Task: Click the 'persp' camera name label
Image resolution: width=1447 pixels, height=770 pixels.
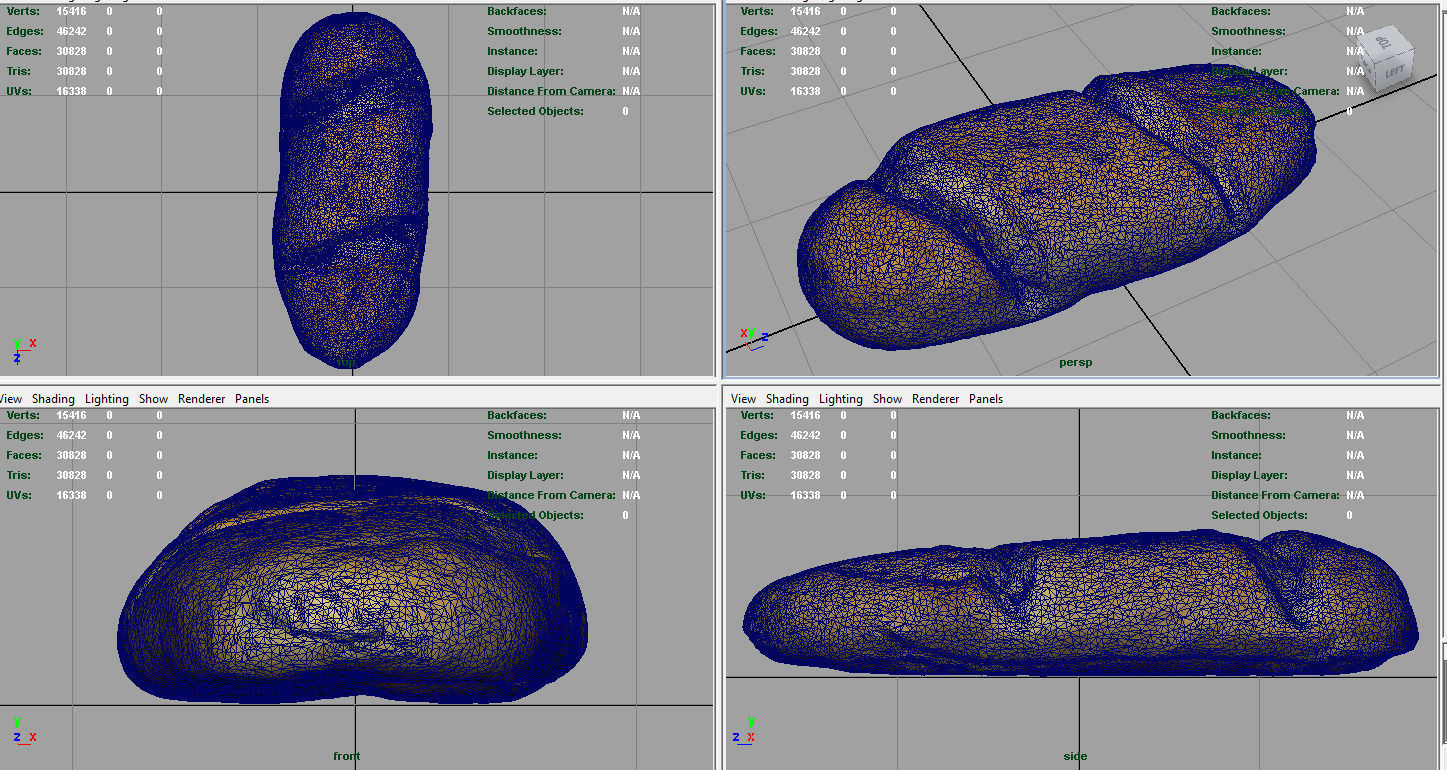Action: (x=1075, y=363)
